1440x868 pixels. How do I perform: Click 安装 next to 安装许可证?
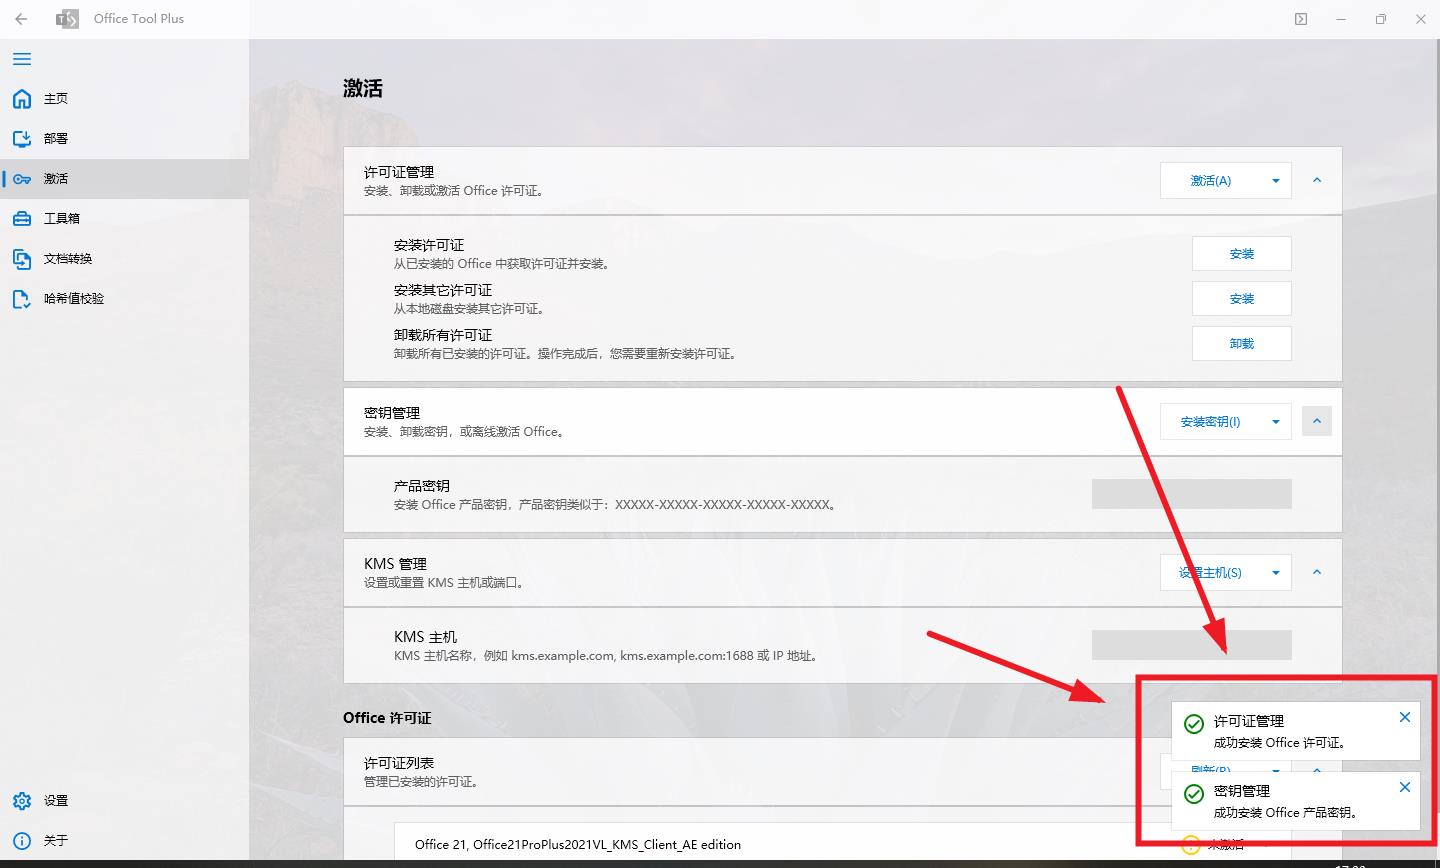(1241, 253)
